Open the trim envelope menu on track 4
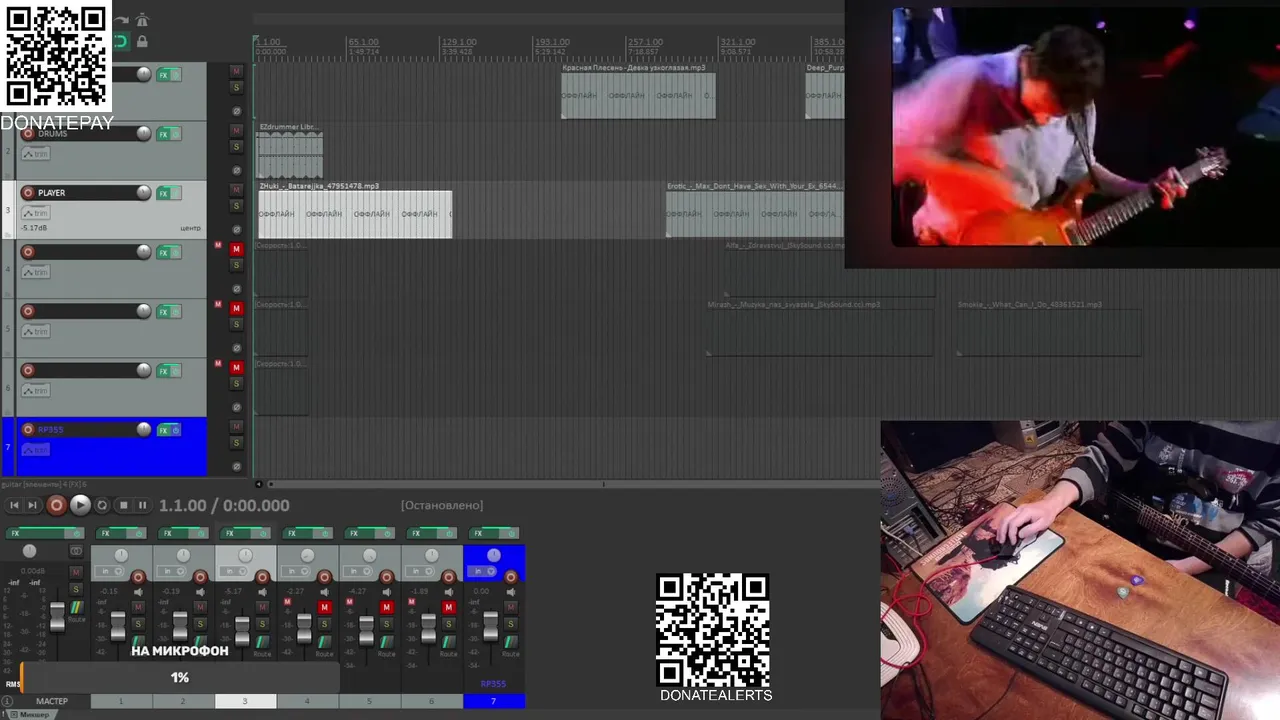The width and height of the screenshot is (1280, 720). click(x=36, y=272)
